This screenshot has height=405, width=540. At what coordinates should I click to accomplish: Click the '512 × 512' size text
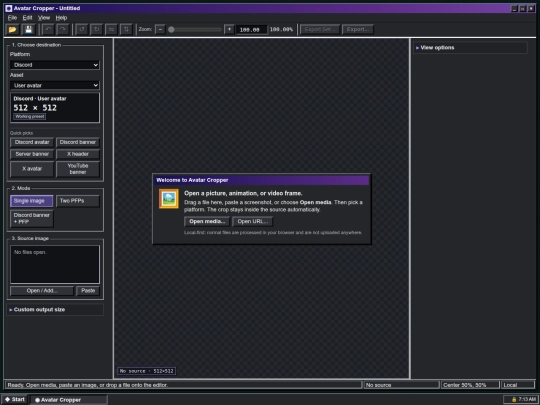pos(35,108)
